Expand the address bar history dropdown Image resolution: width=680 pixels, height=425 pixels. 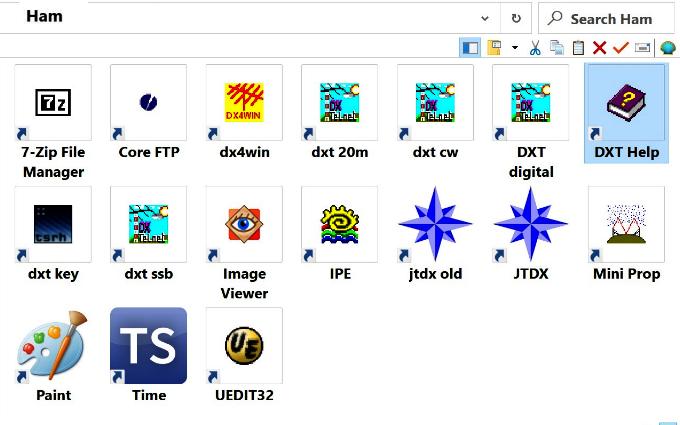click(485, 18)
